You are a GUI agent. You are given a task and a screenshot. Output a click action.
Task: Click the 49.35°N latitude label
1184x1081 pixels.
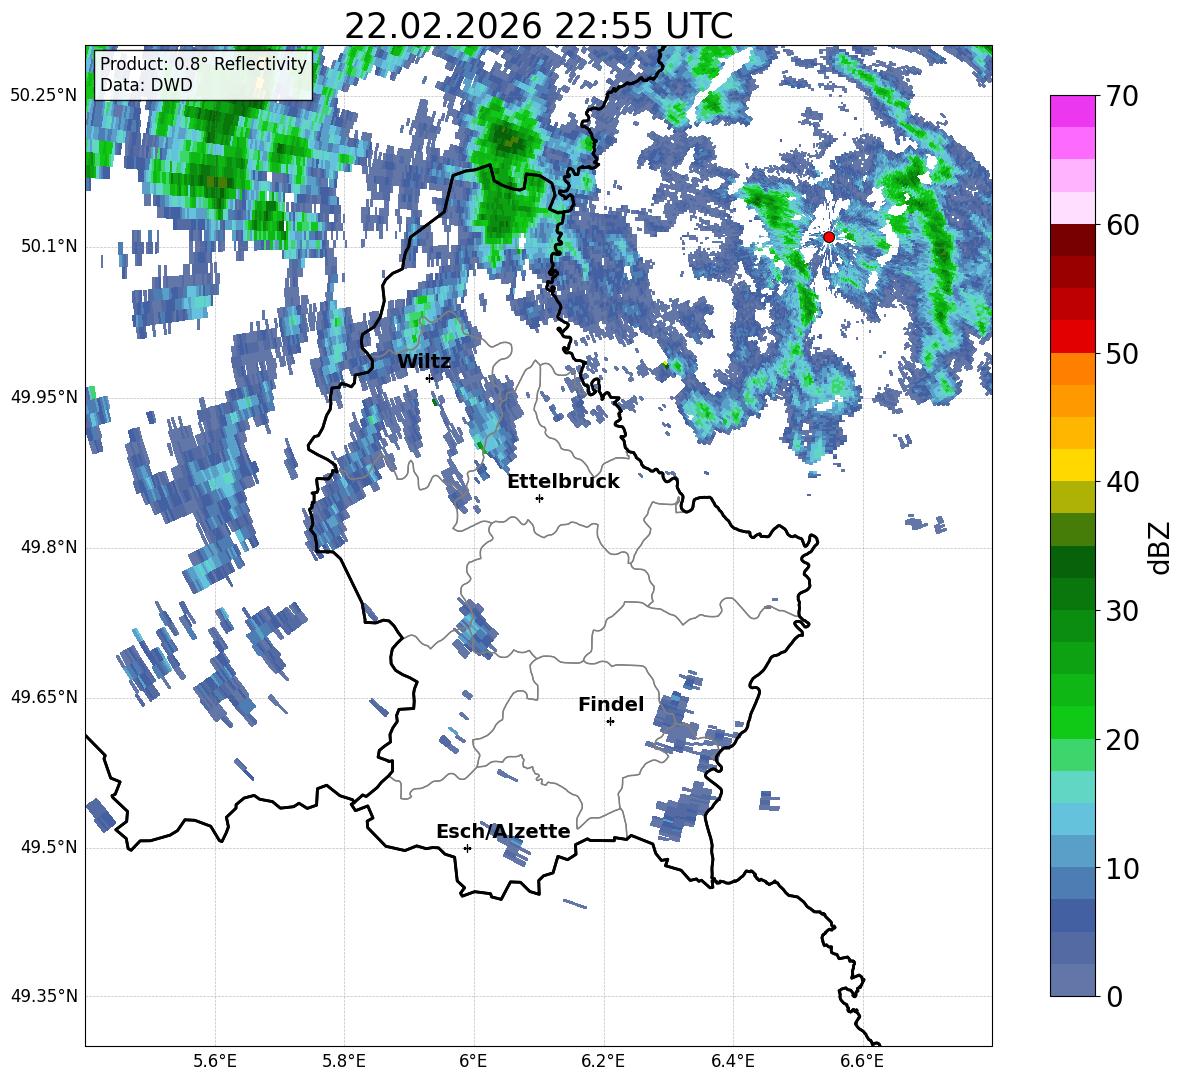pyautogui.click(x=44, y=996)
